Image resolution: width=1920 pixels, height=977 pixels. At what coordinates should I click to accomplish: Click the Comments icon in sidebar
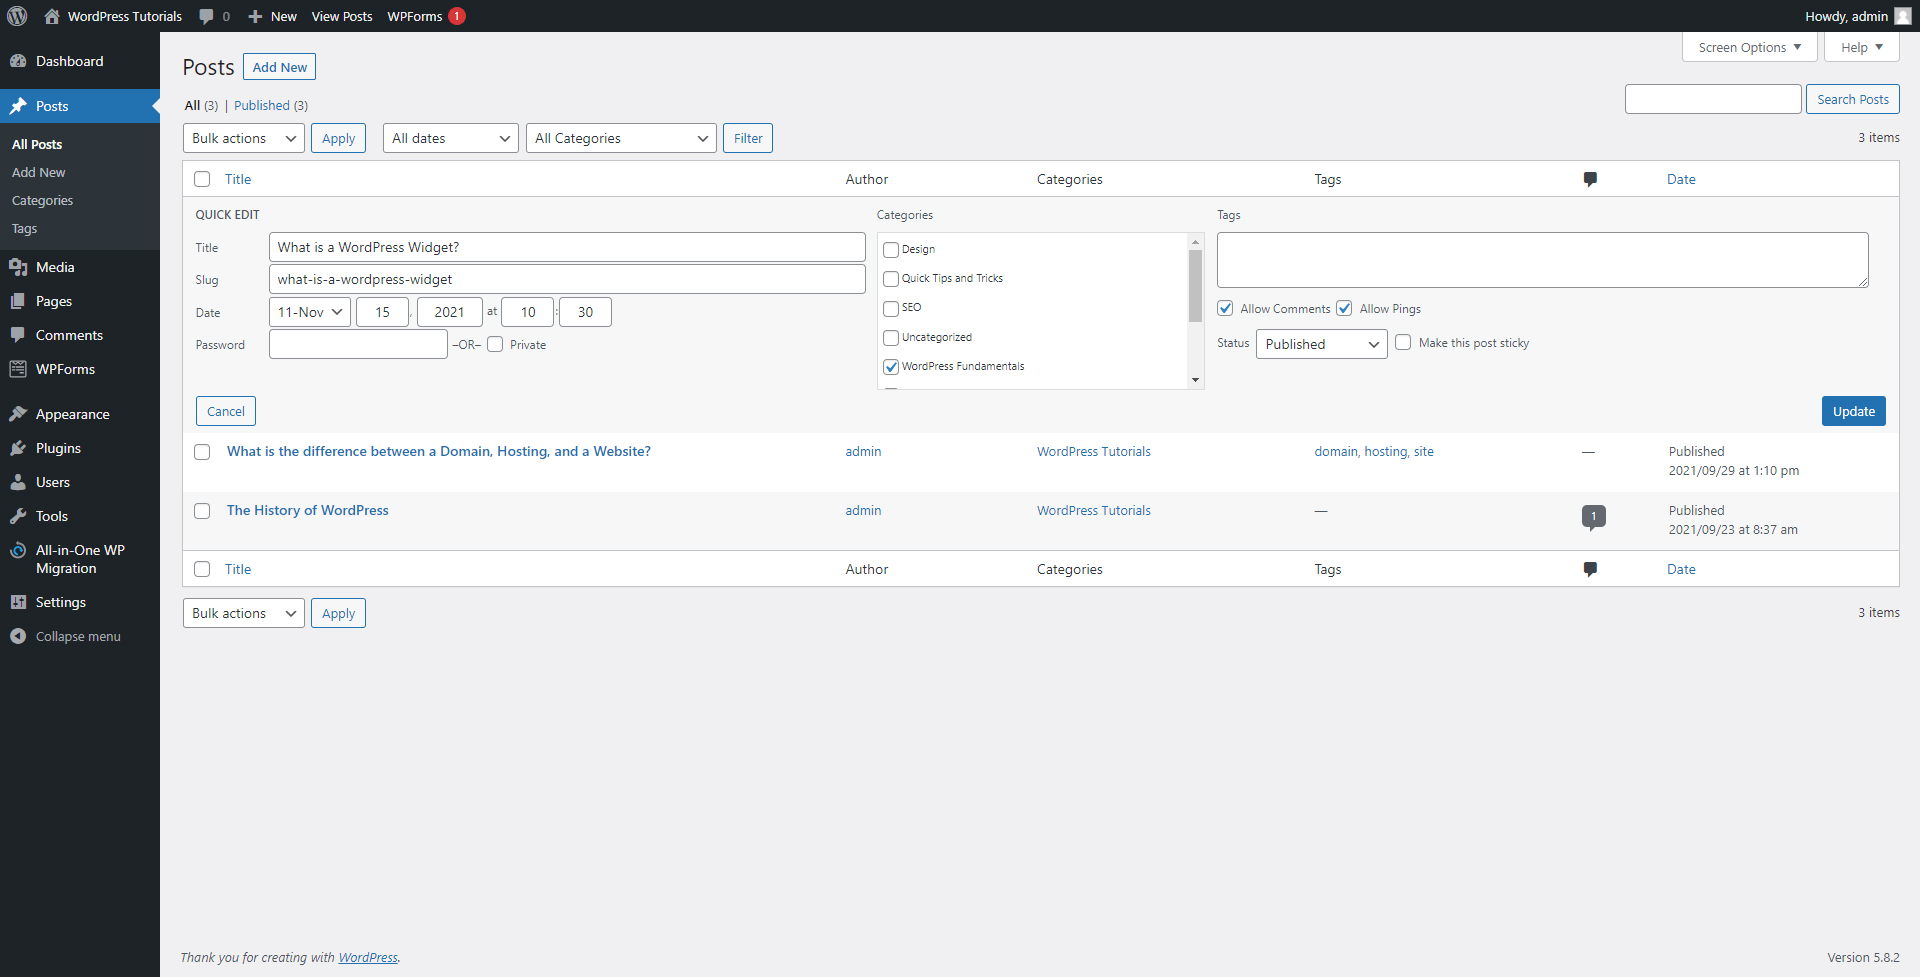coord(18,335)
